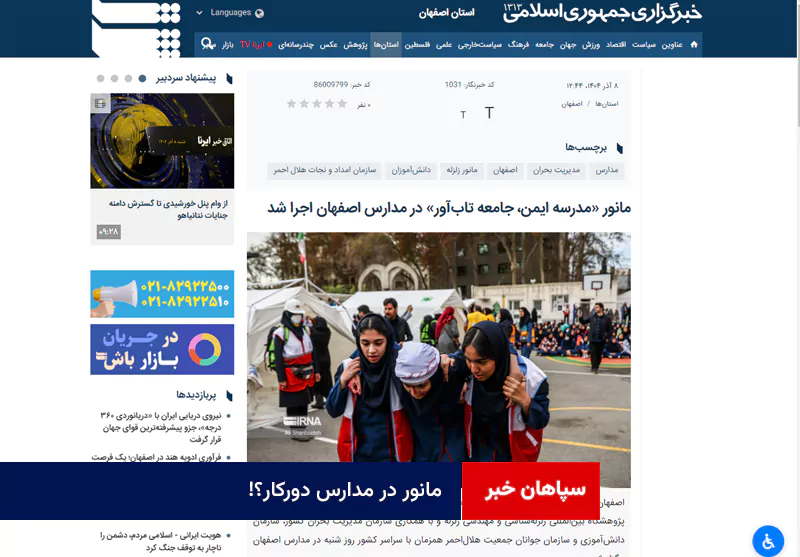Screen dimensions: 800x557
Task: Click the سپاهان خبر red overlay label
Action: [531, 491]
